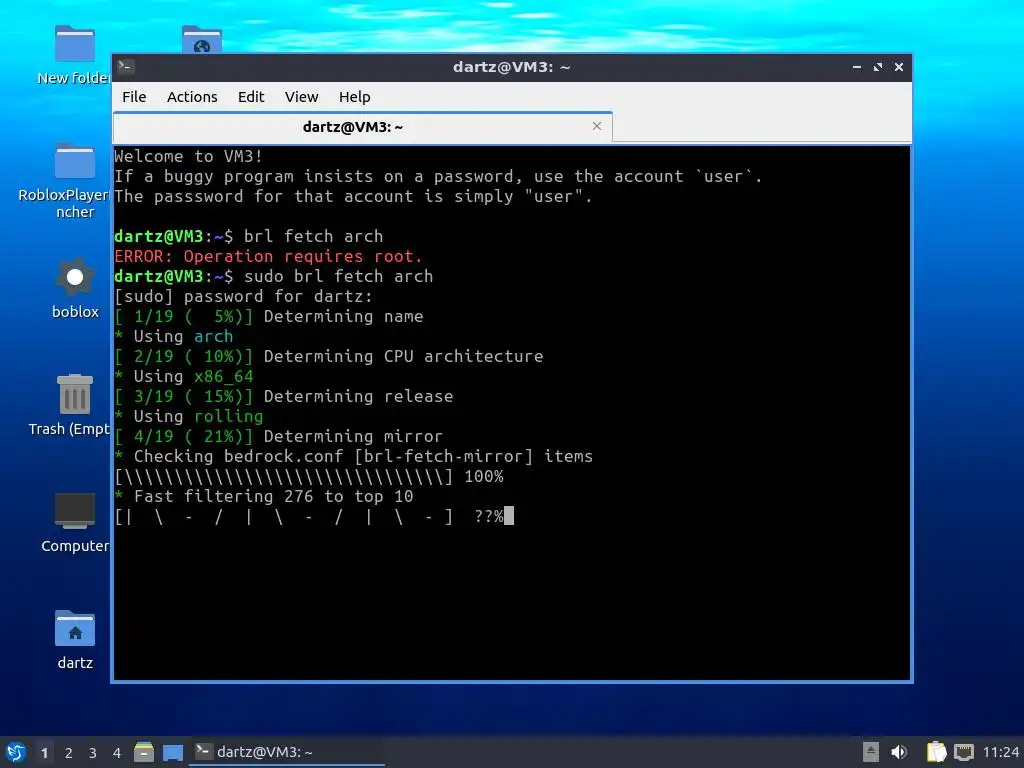Click the 'Determining mirror' line
The width and height of the screenshot is (1024, 768).
(278, 436)
